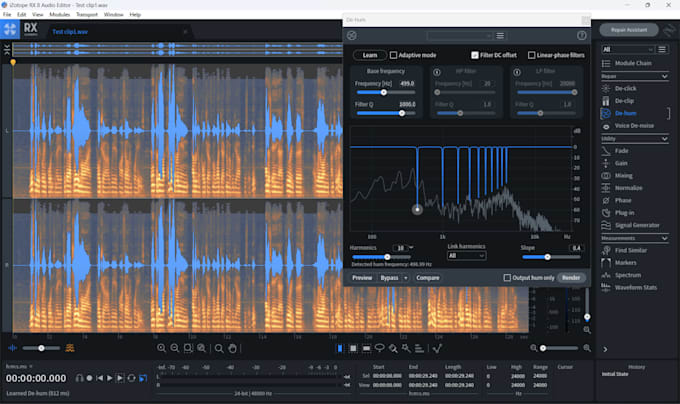
Task: Select the magic wand selection tool
Action: point(406,348)
